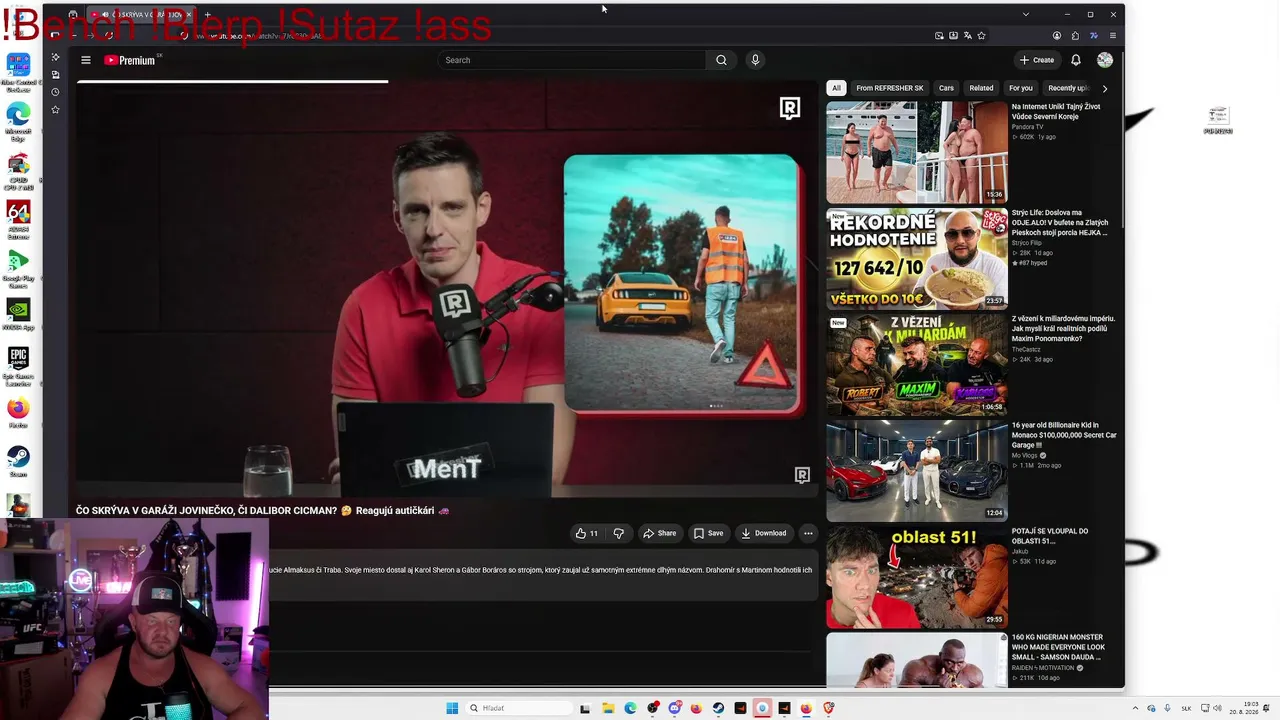
Task: Click the main video player
Action: tap(447, 289)
